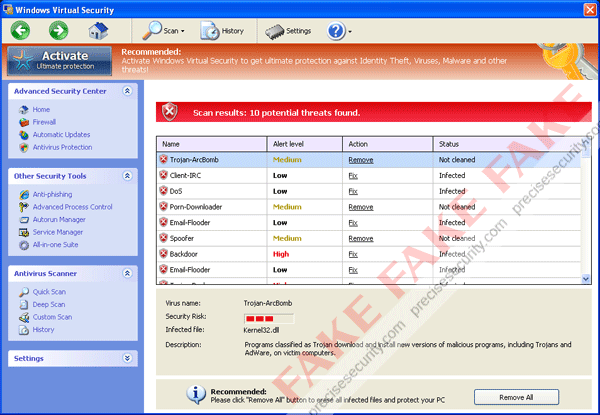Click the Custom Scan icon
Viewport: 600px width, 415px height.
point(24,317)
